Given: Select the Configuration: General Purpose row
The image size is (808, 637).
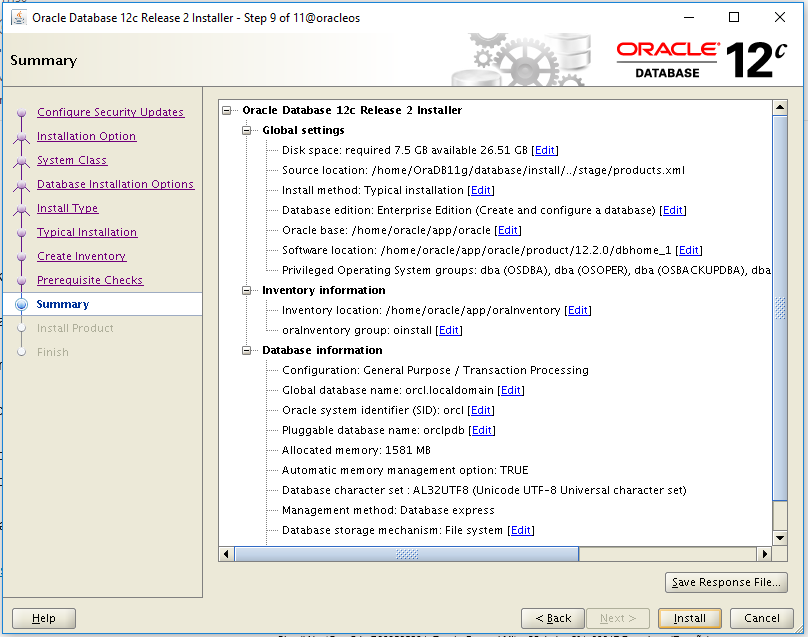Looking at the screenshot, I should (x=435, y=370).
